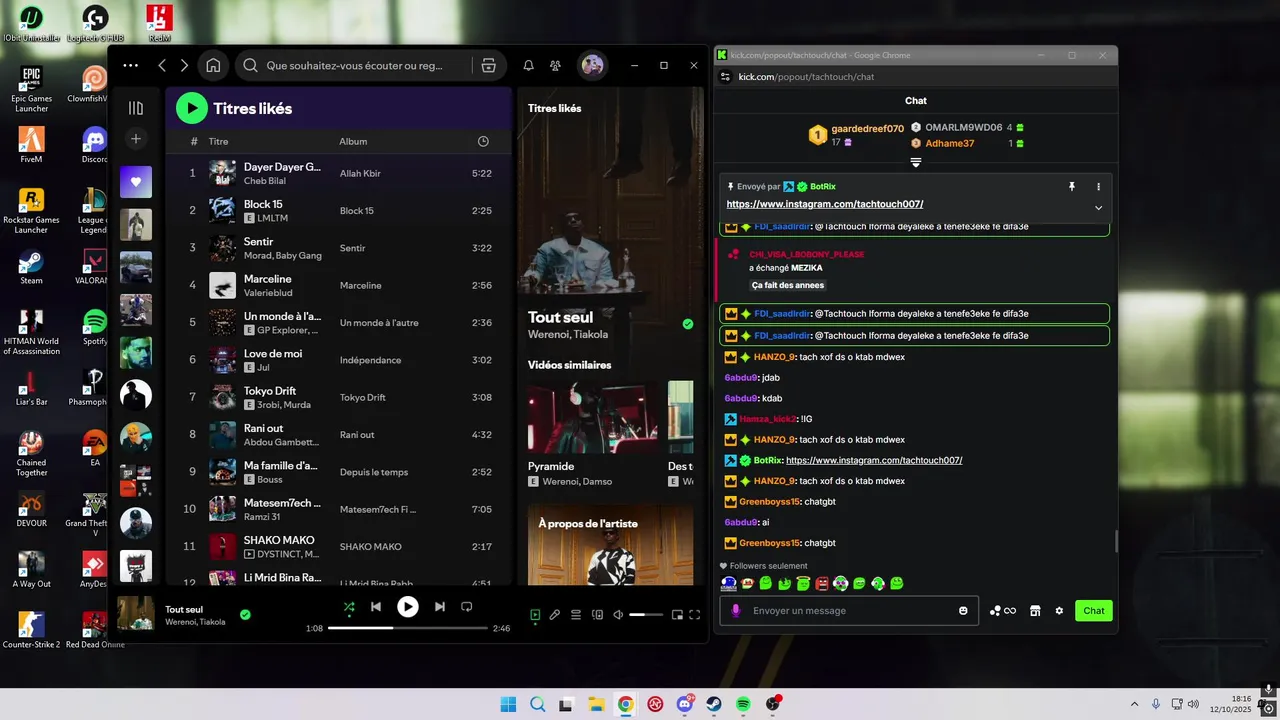
Task: Sort by the duration clock header
Action: (483, 142)
